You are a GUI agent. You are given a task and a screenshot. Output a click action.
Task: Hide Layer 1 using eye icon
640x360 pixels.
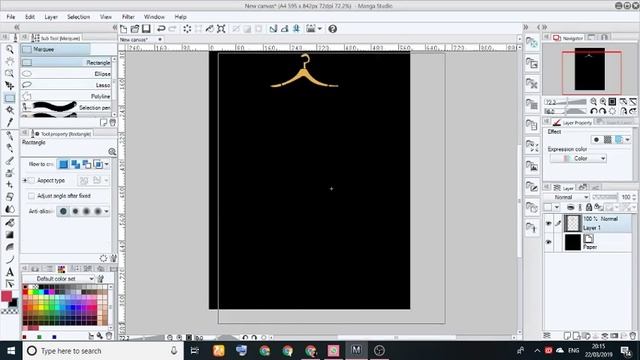[548, 223]
